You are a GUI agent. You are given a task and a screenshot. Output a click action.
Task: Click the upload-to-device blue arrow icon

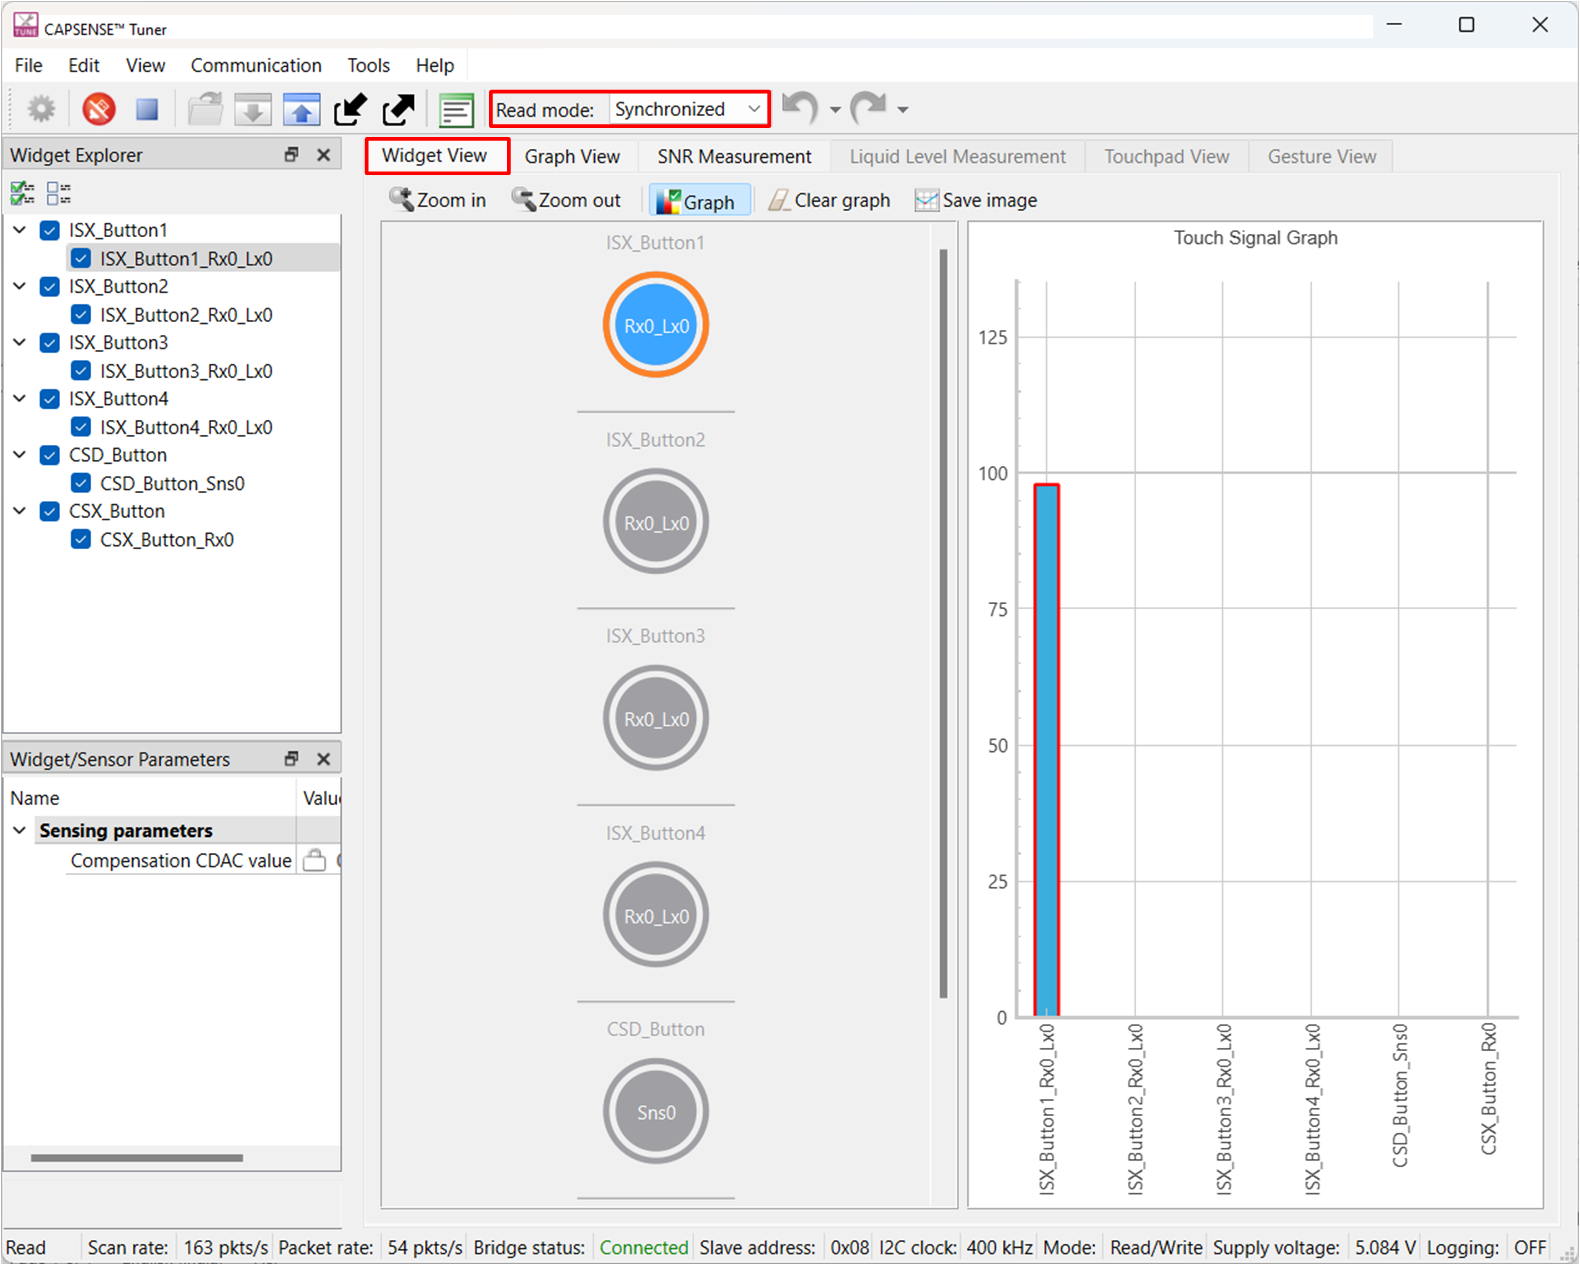pos(302,109)
